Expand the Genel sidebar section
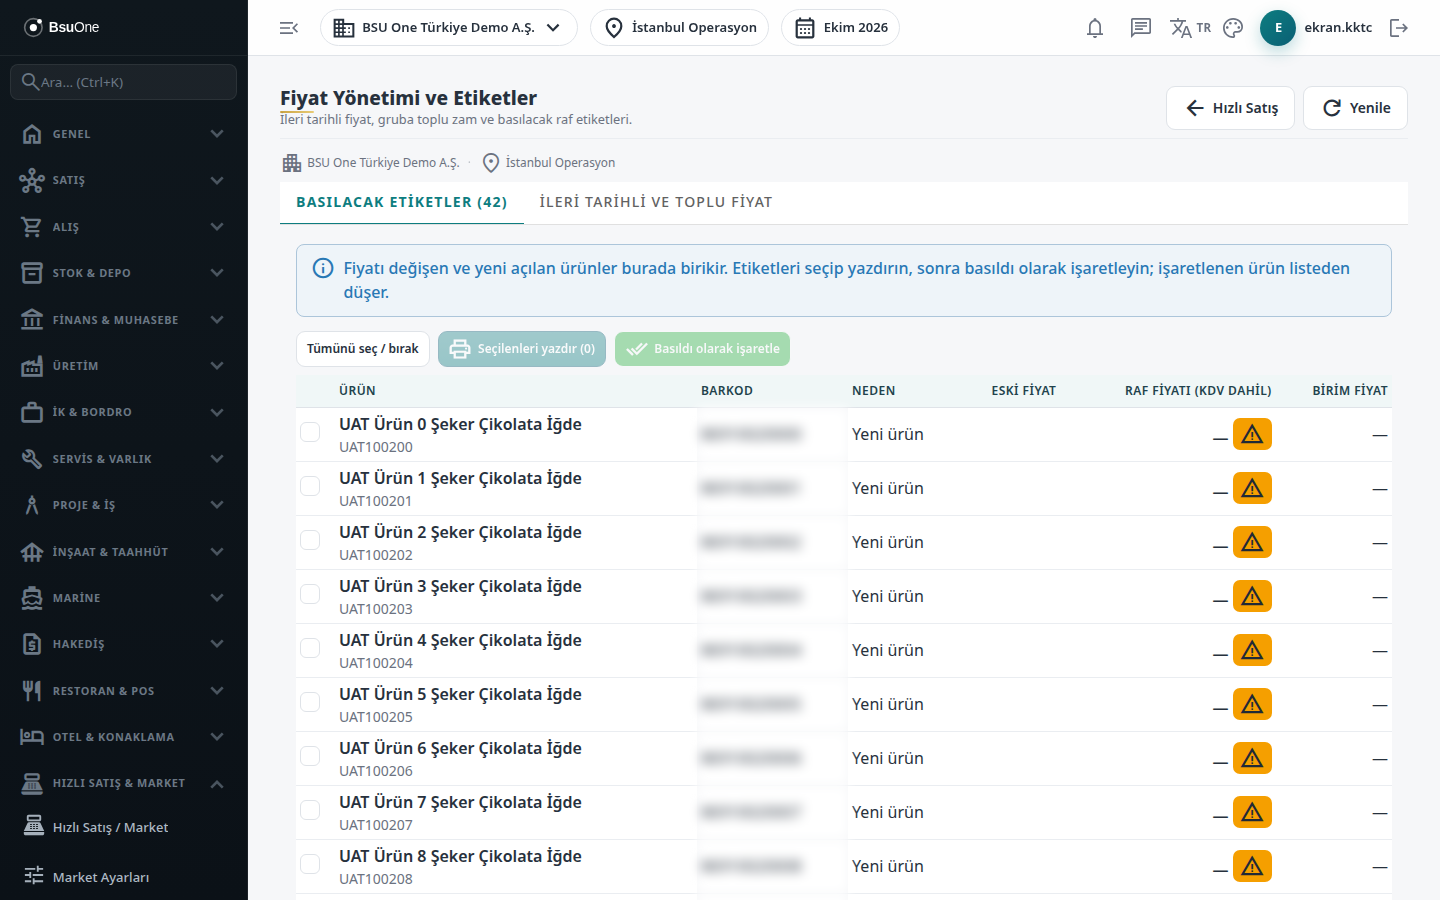 124,134
